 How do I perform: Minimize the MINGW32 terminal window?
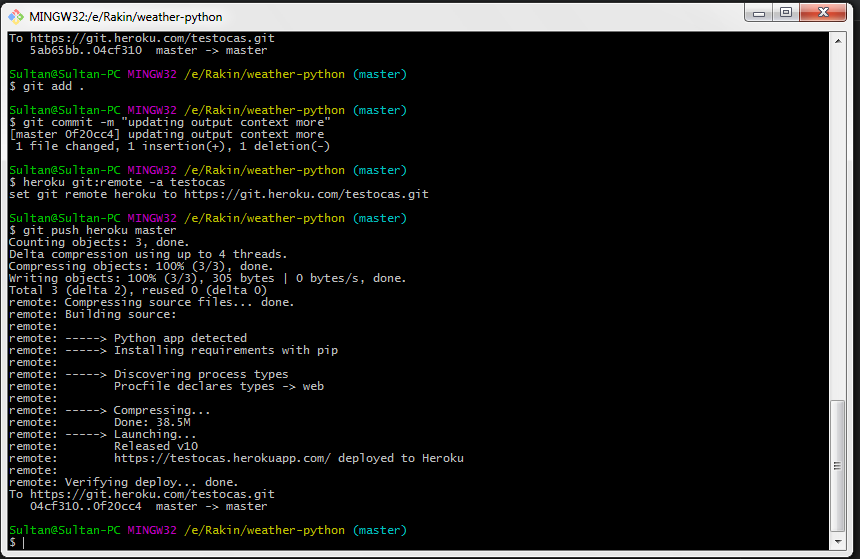759,13
